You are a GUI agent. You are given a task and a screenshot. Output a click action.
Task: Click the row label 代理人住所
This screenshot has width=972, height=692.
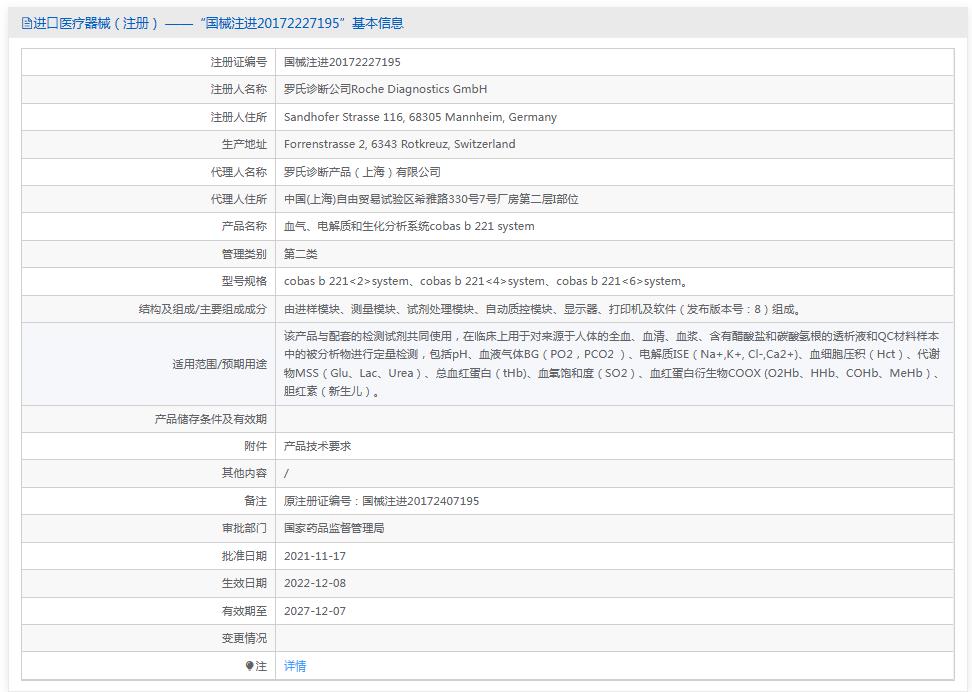coord(239,199)
